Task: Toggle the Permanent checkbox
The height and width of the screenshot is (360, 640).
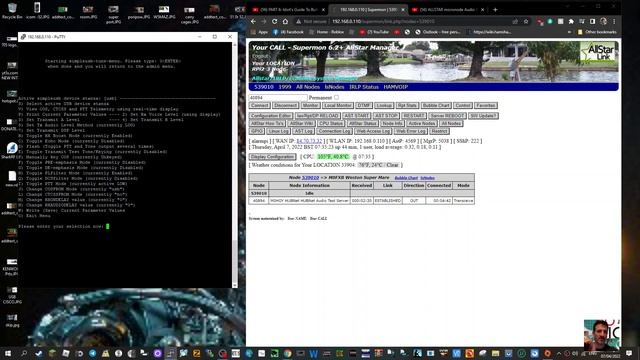Action: pos(336,98)
